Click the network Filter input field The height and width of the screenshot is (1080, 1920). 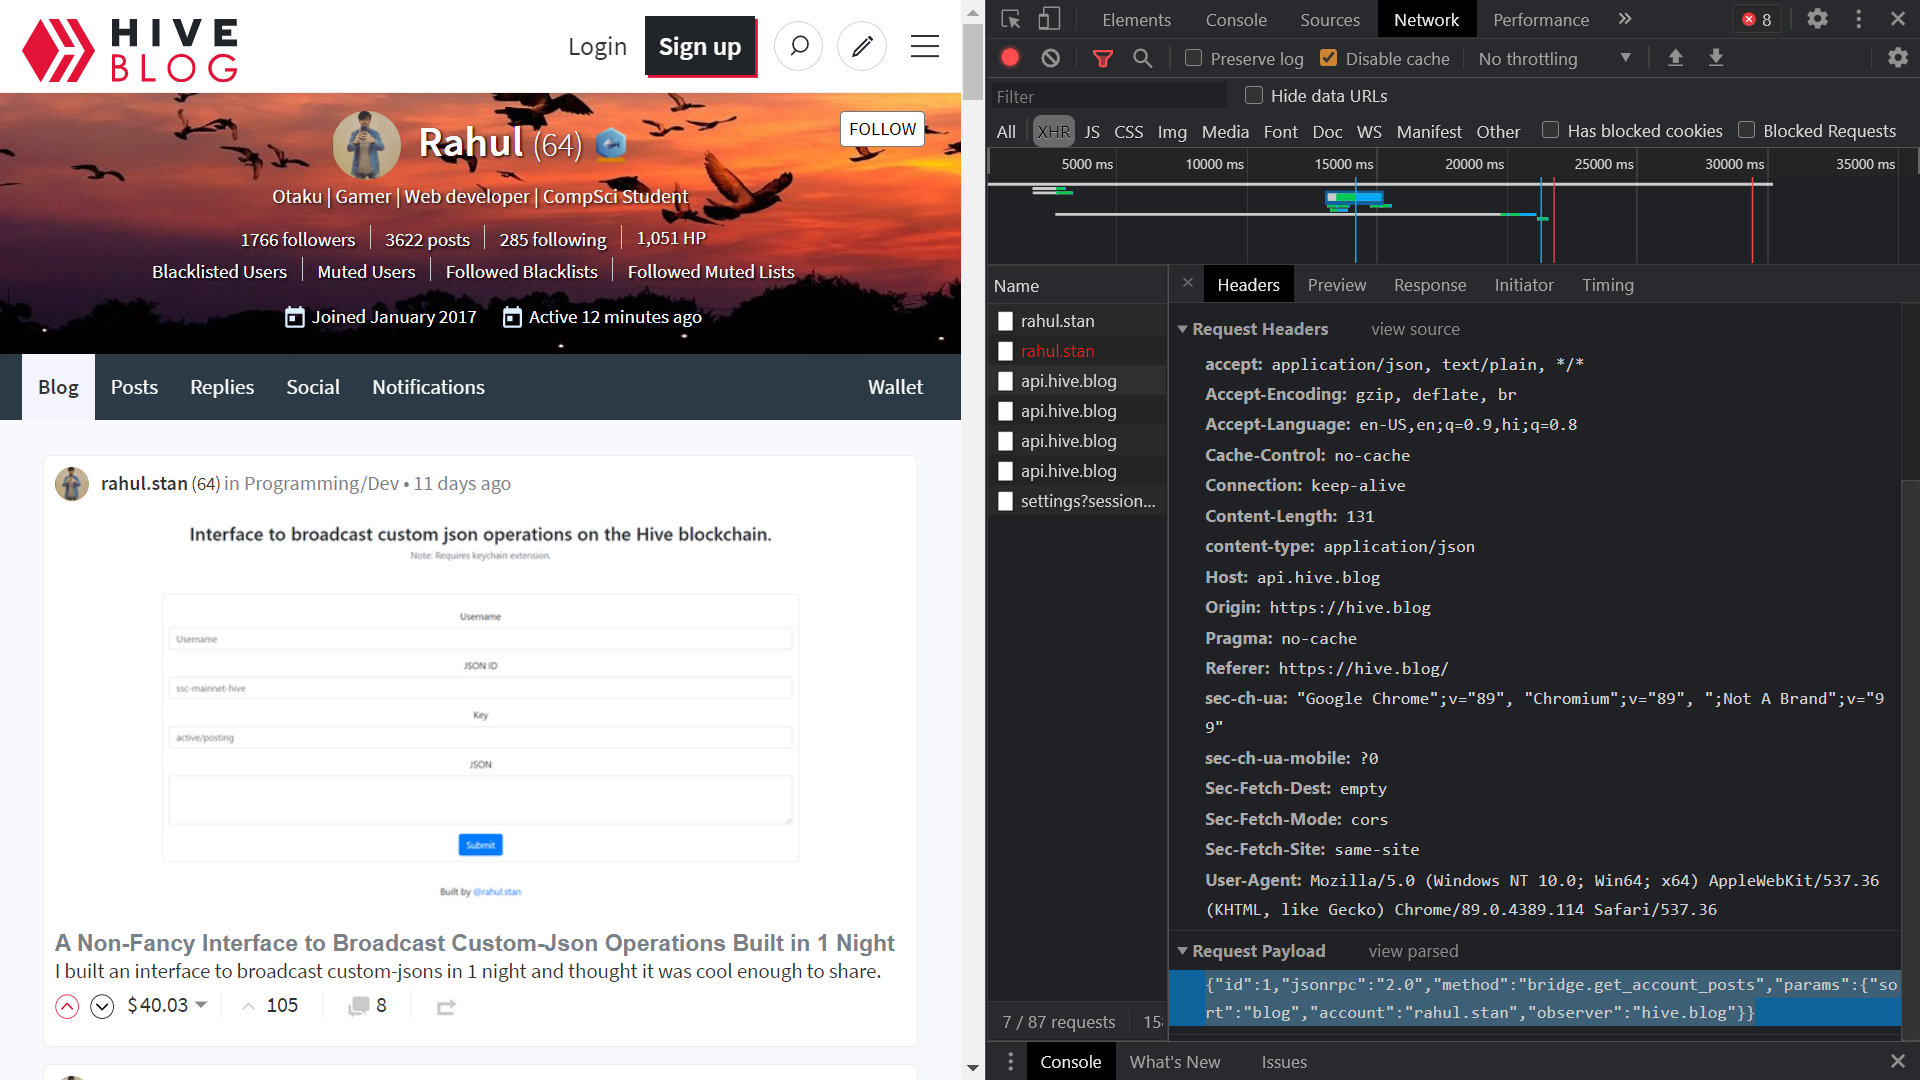tap(1108, 96)
